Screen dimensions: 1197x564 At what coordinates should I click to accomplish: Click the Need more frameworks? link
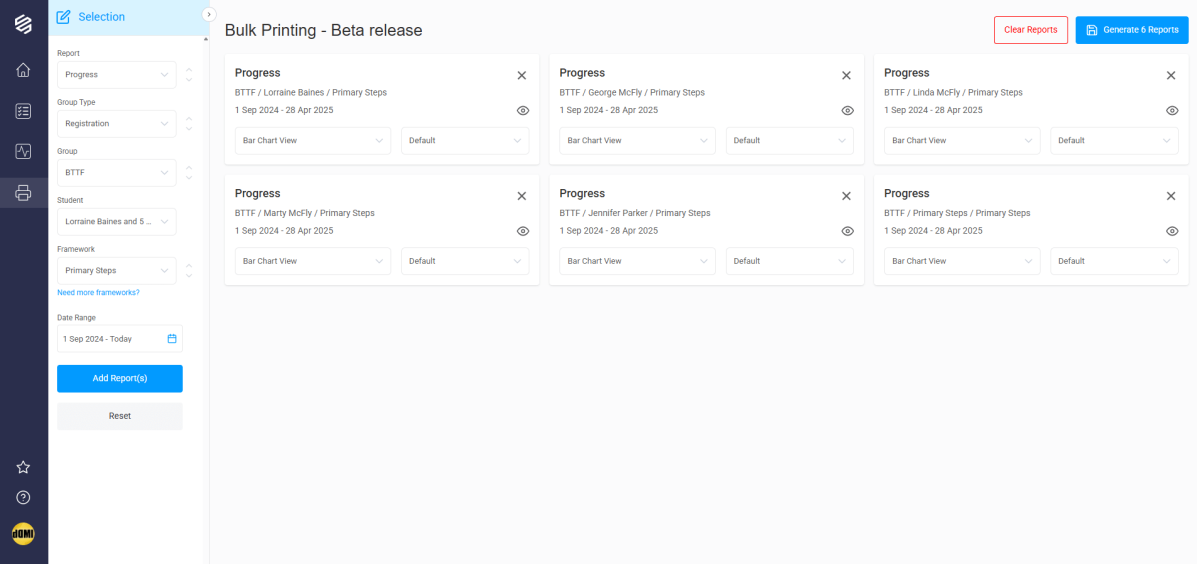click(98, 292)
